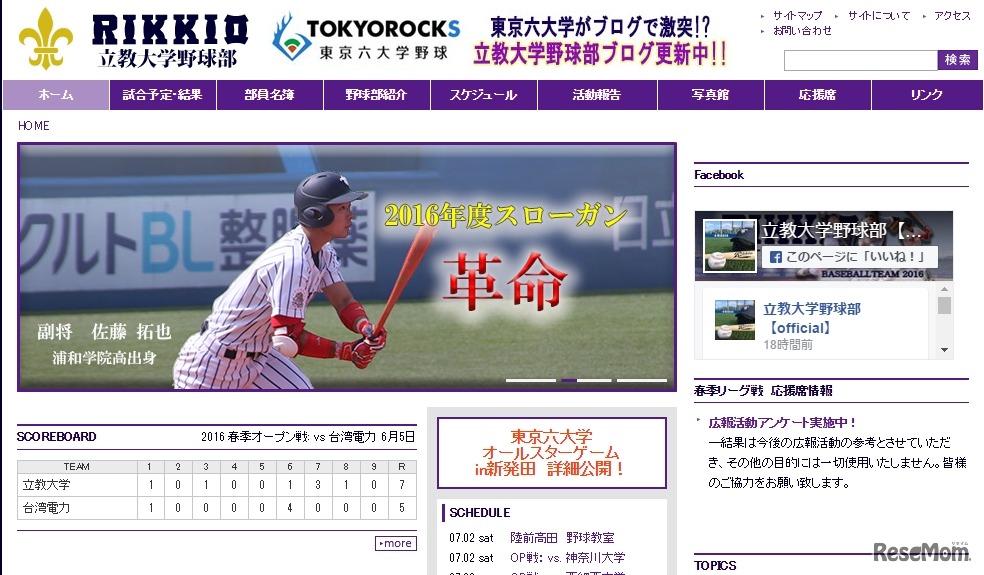
Task: Open the お問い合わせ link
Action: [802, 30]
